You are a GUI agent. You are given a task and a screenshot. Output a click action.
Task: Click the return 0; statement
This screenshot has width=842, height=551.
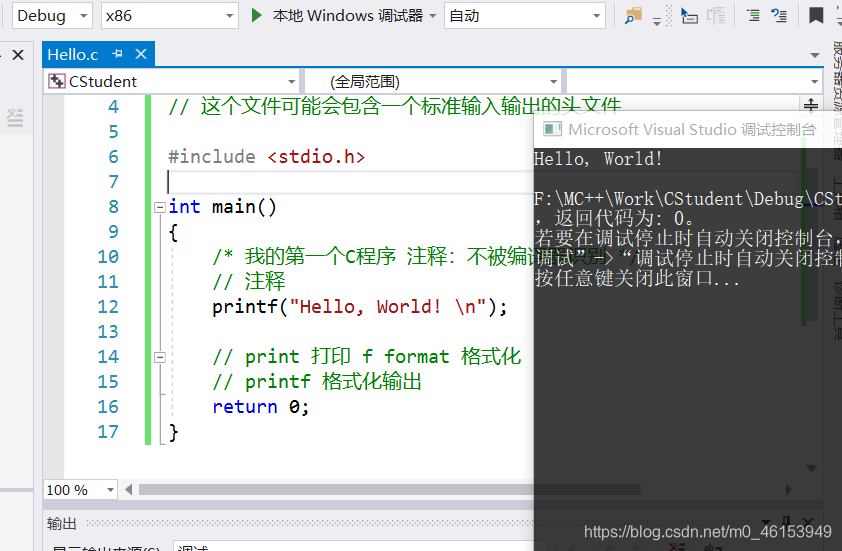(x=261, y=407)
